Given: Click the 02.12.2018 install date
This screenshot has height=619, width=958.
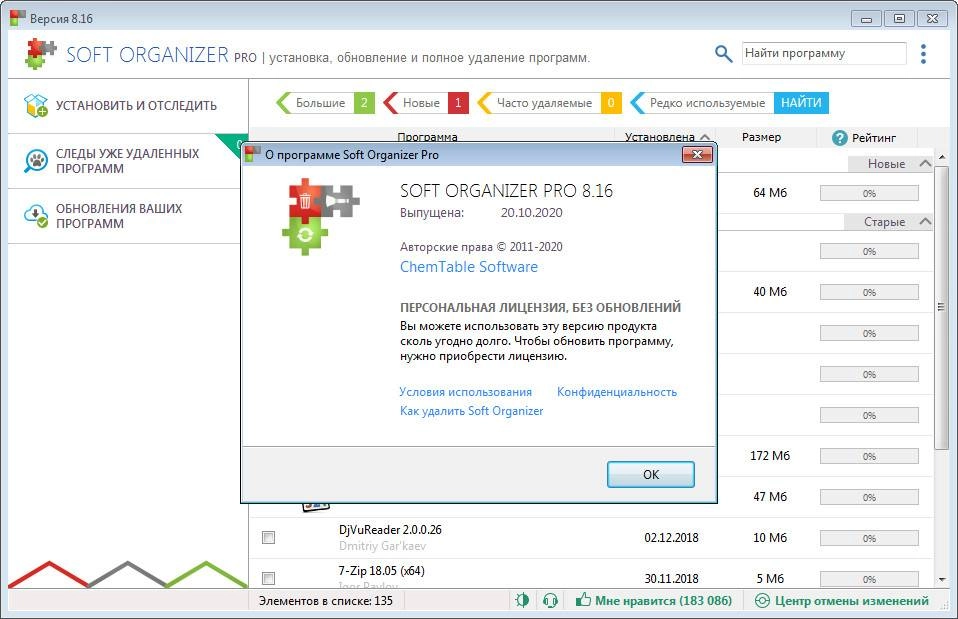Looking at the screenshot, I should tap(671, 538).
